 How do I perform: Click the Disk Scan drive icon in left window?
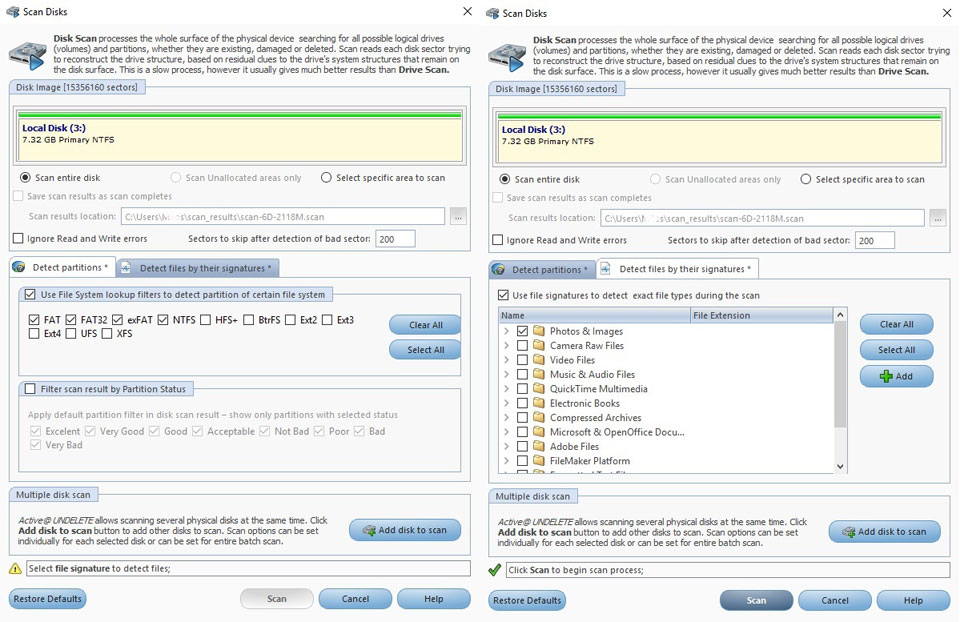(28, 55)
